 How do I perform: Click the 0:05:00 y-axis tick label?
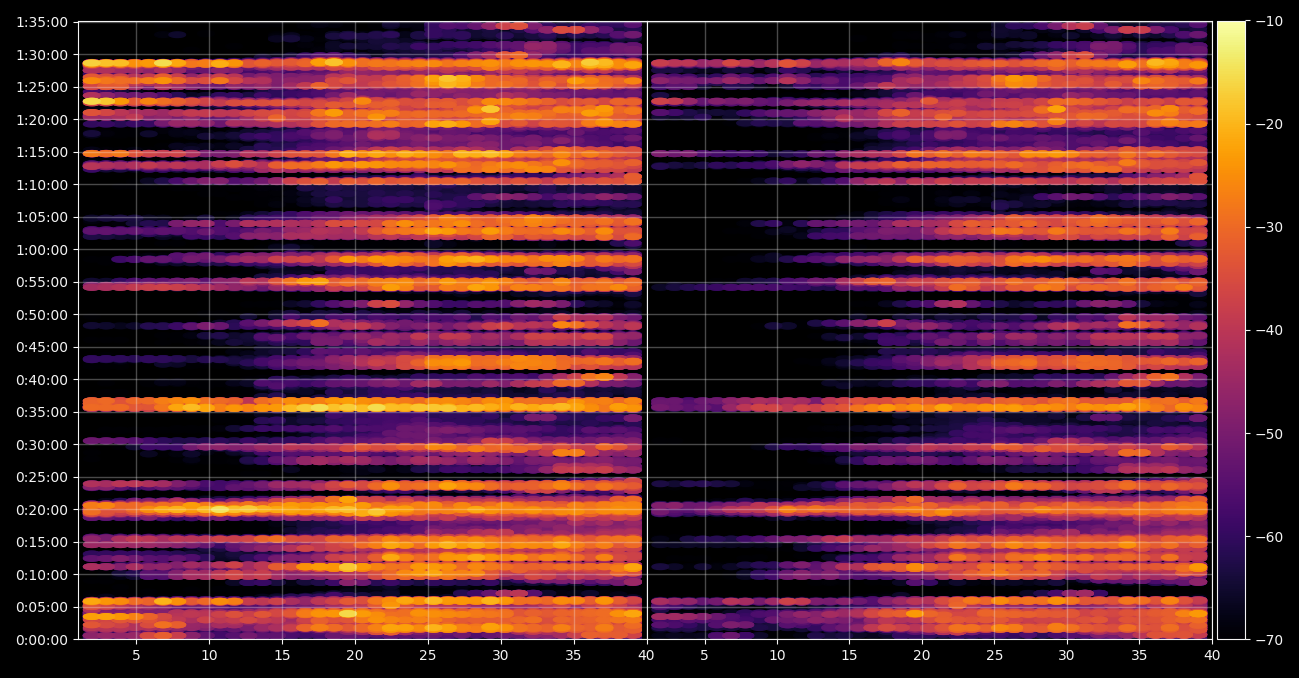(42, 607)
